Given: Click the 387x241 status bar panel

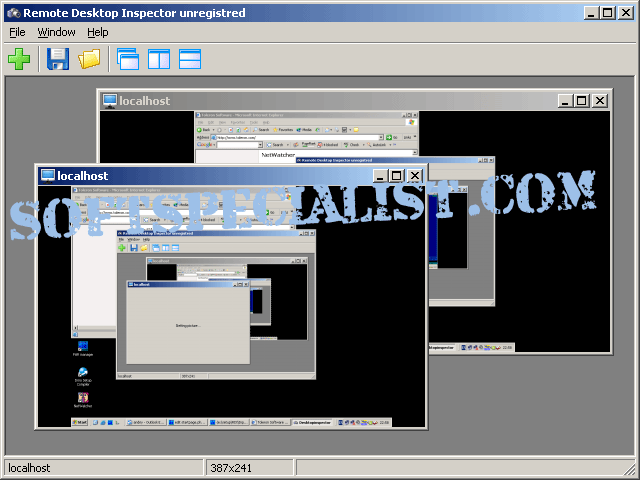Looking at the screenshot, I should coord(250,468).
